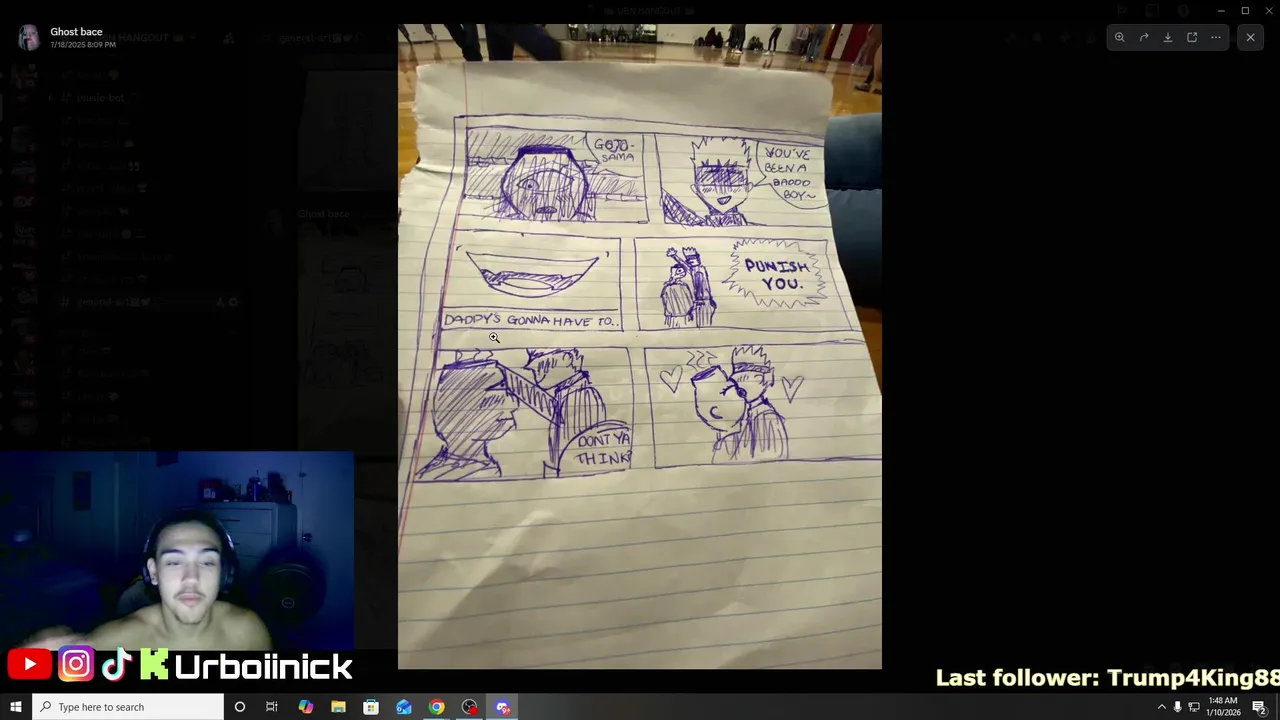
Task: Click the Ghost bace username
Action: click(76, 32)
